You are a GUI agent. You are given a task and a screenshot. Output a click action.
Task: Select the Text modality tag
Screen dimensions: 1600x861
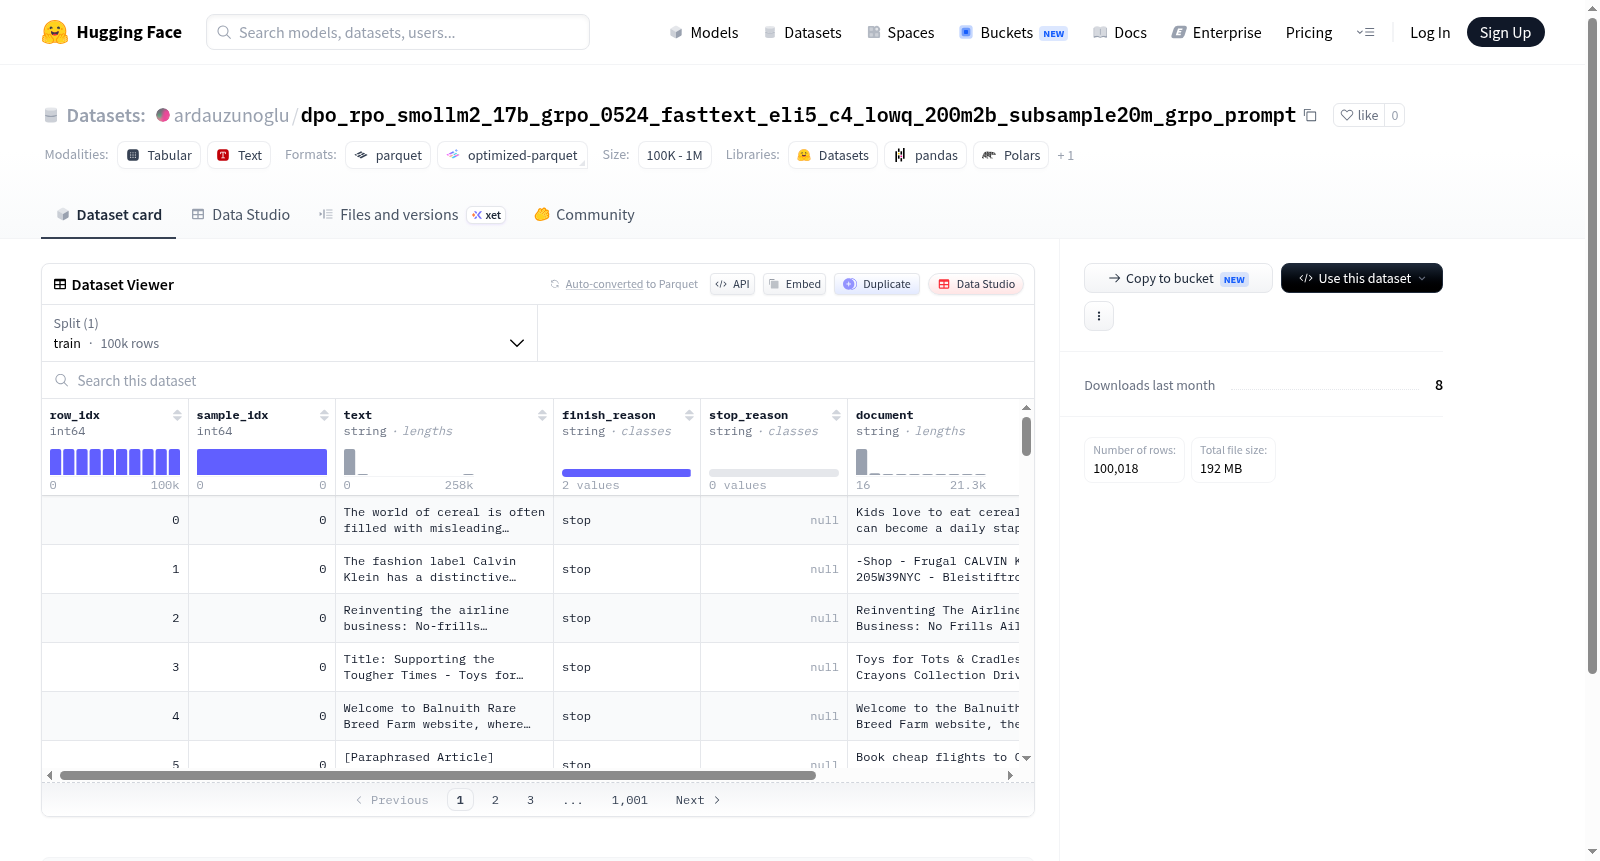click(240, 155)
